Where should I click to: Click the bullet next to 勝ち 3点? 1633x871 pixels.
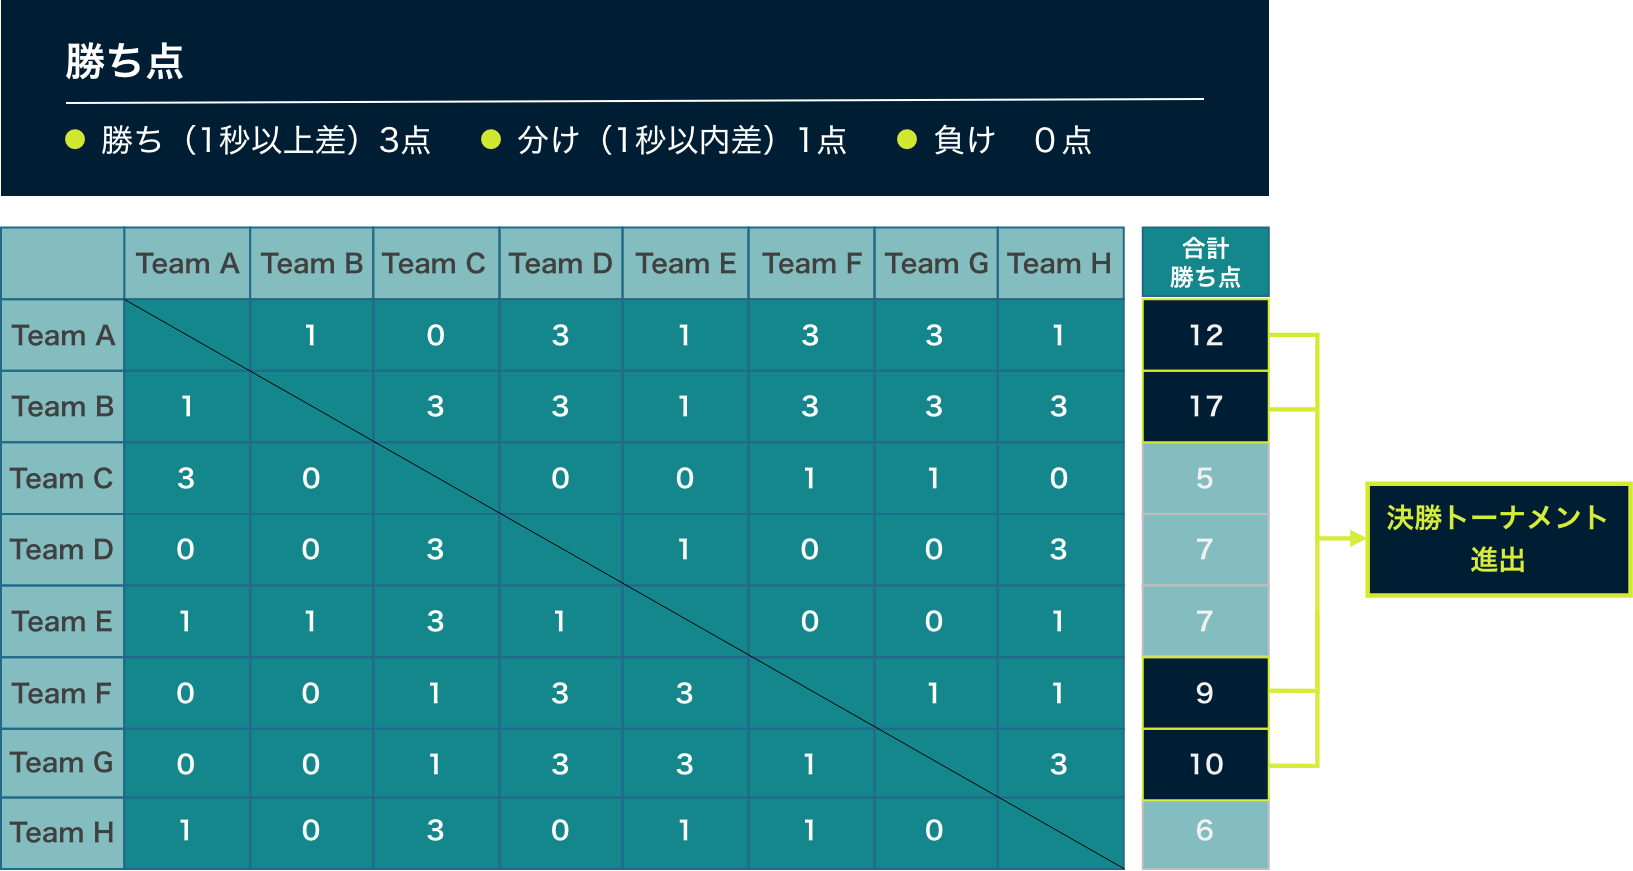pyautogui.click(x=75, y=140)
